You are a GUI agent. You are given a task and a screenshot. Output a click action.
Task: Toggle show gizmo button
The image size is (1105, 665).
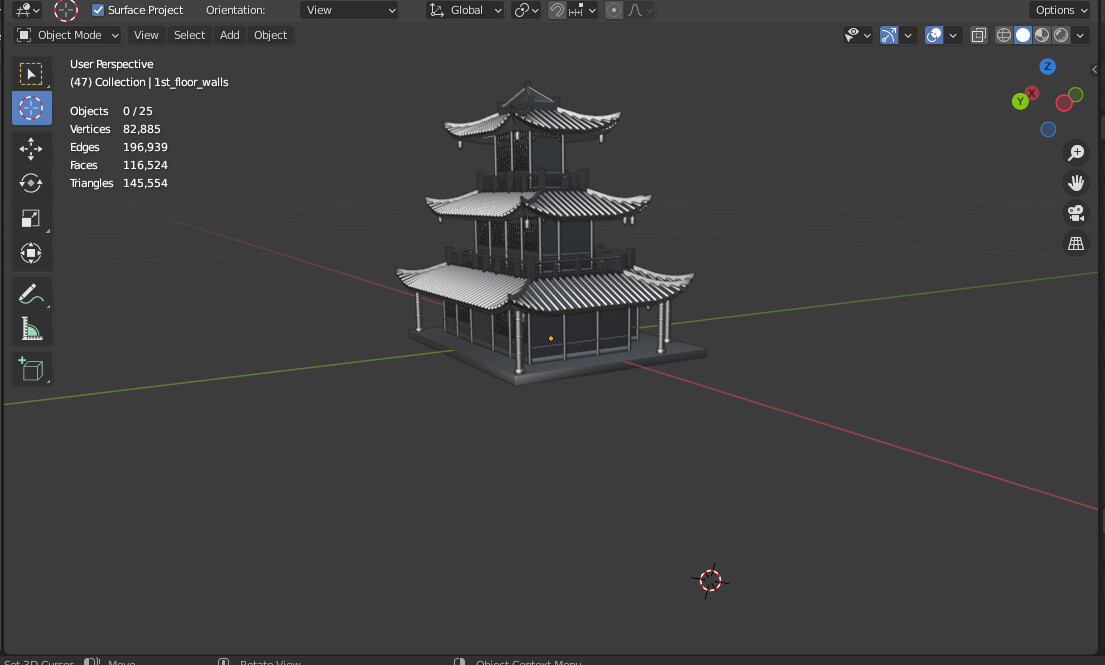[889, 35]
